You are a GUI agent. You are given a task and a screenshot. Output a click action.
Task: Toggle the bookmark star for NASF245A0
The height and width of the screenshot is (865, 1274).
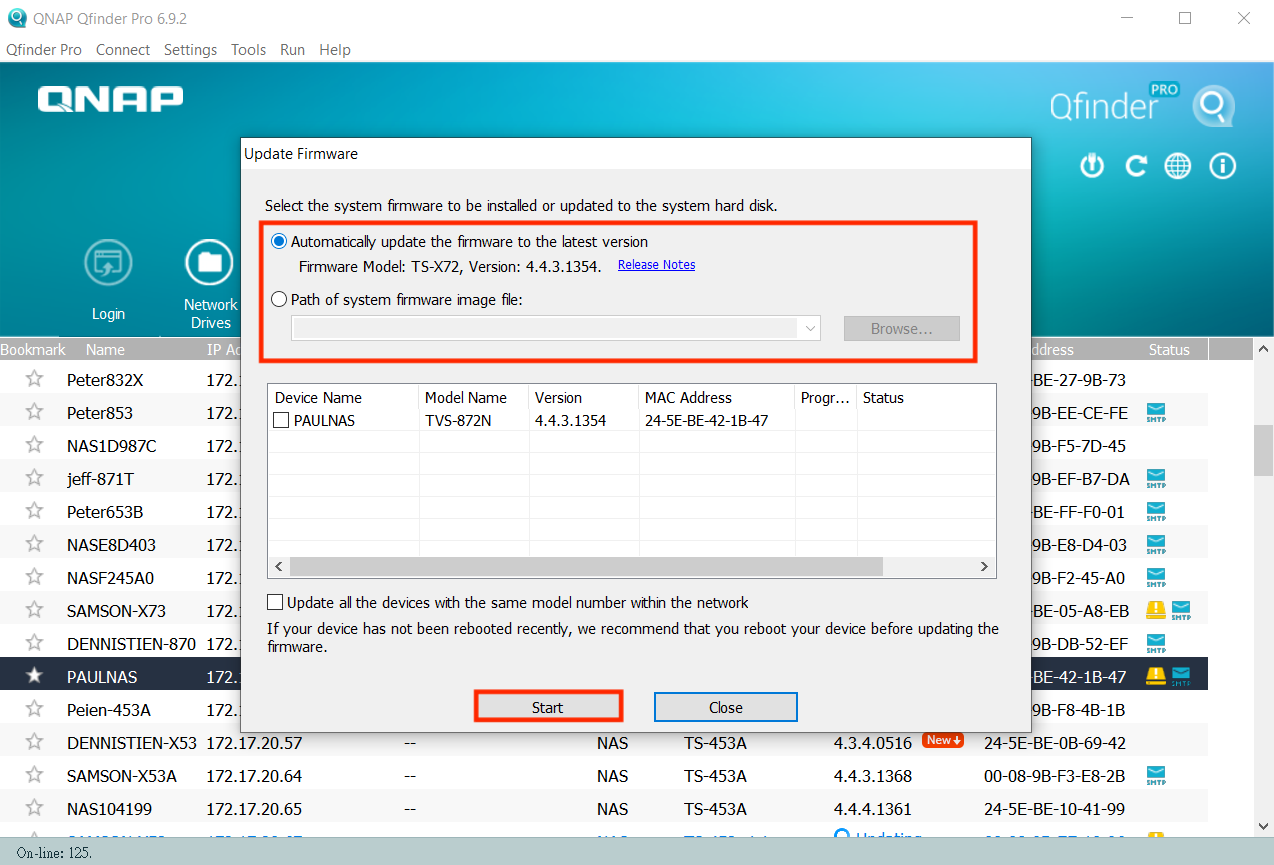35,577
